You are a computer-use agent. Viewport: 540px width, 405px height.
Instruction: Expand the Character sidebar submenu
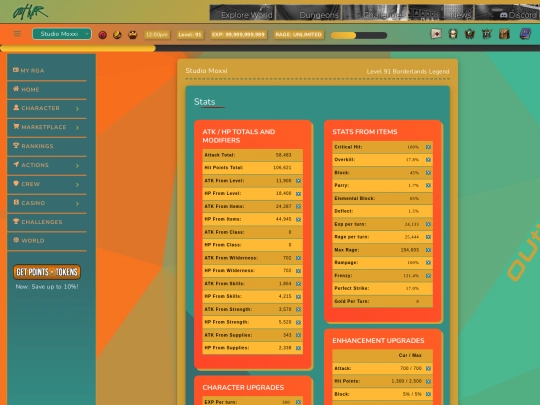pyautogui.click(x=77, y=108)
